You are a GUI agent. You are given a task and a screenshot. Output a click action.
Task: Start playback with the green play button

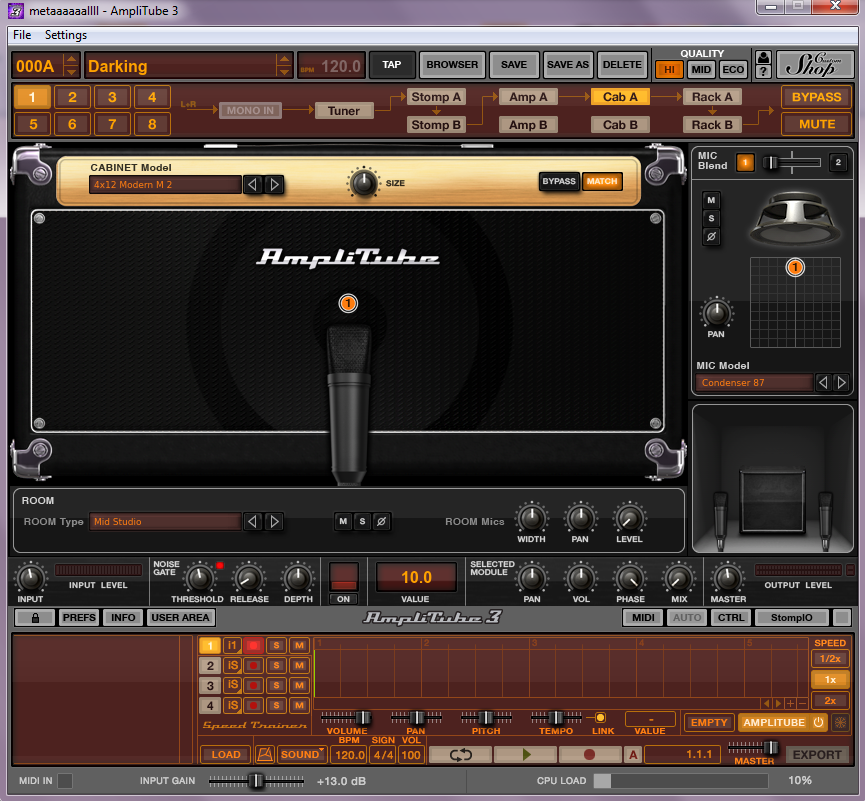point(525,754)
